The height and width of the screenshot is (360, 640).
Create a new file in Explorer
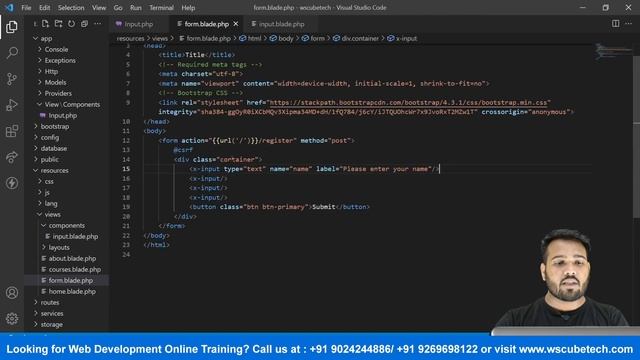click(45, 24)
